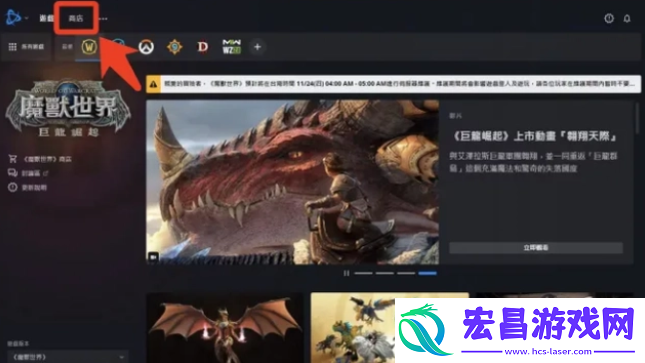Expand the chevron beside the Battle.net logo
The height and width of the screenshot is (363, 645).
(x=27, y=19)
